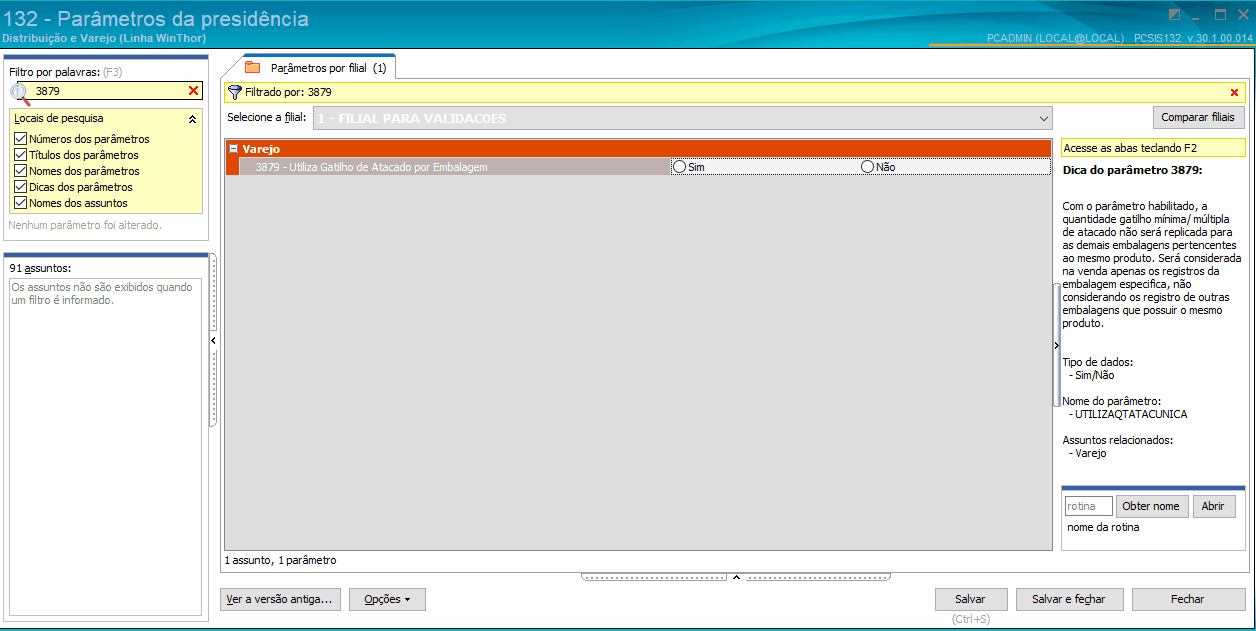The height and width of the screenshot is (631, 1256).
Task: Select 'Sim' for parameter 3879
Action: tap(680, 167)
